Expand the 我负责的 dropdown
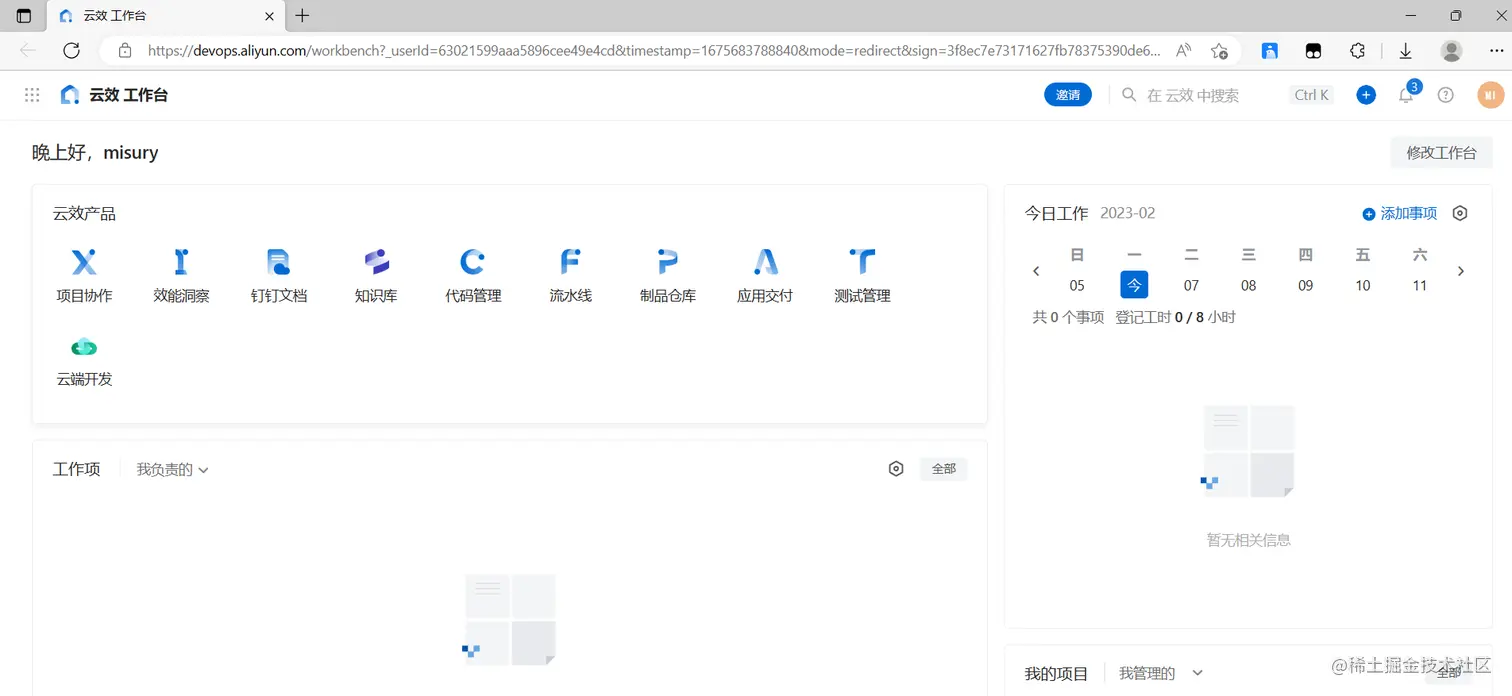 point(172,469)
